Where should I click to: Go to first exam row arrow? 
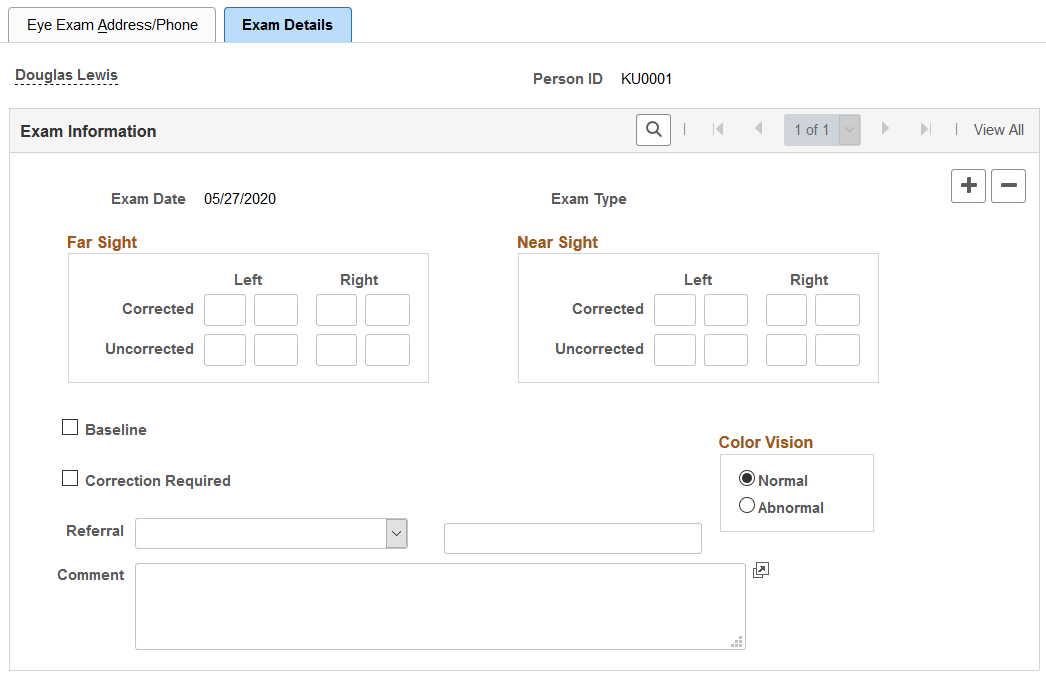tap(718, 129)
